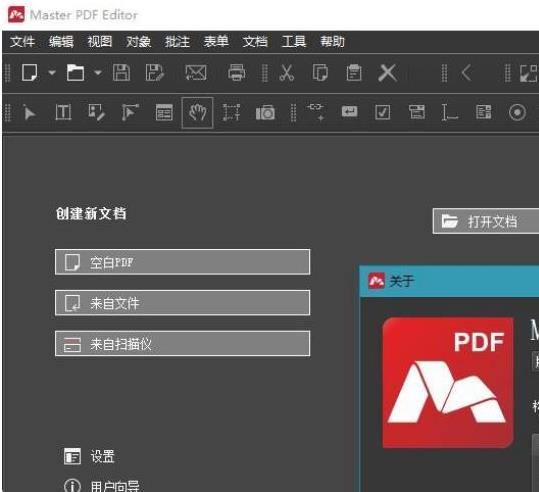
Task: Click the Paste clipboard icon
Action: 354,73
